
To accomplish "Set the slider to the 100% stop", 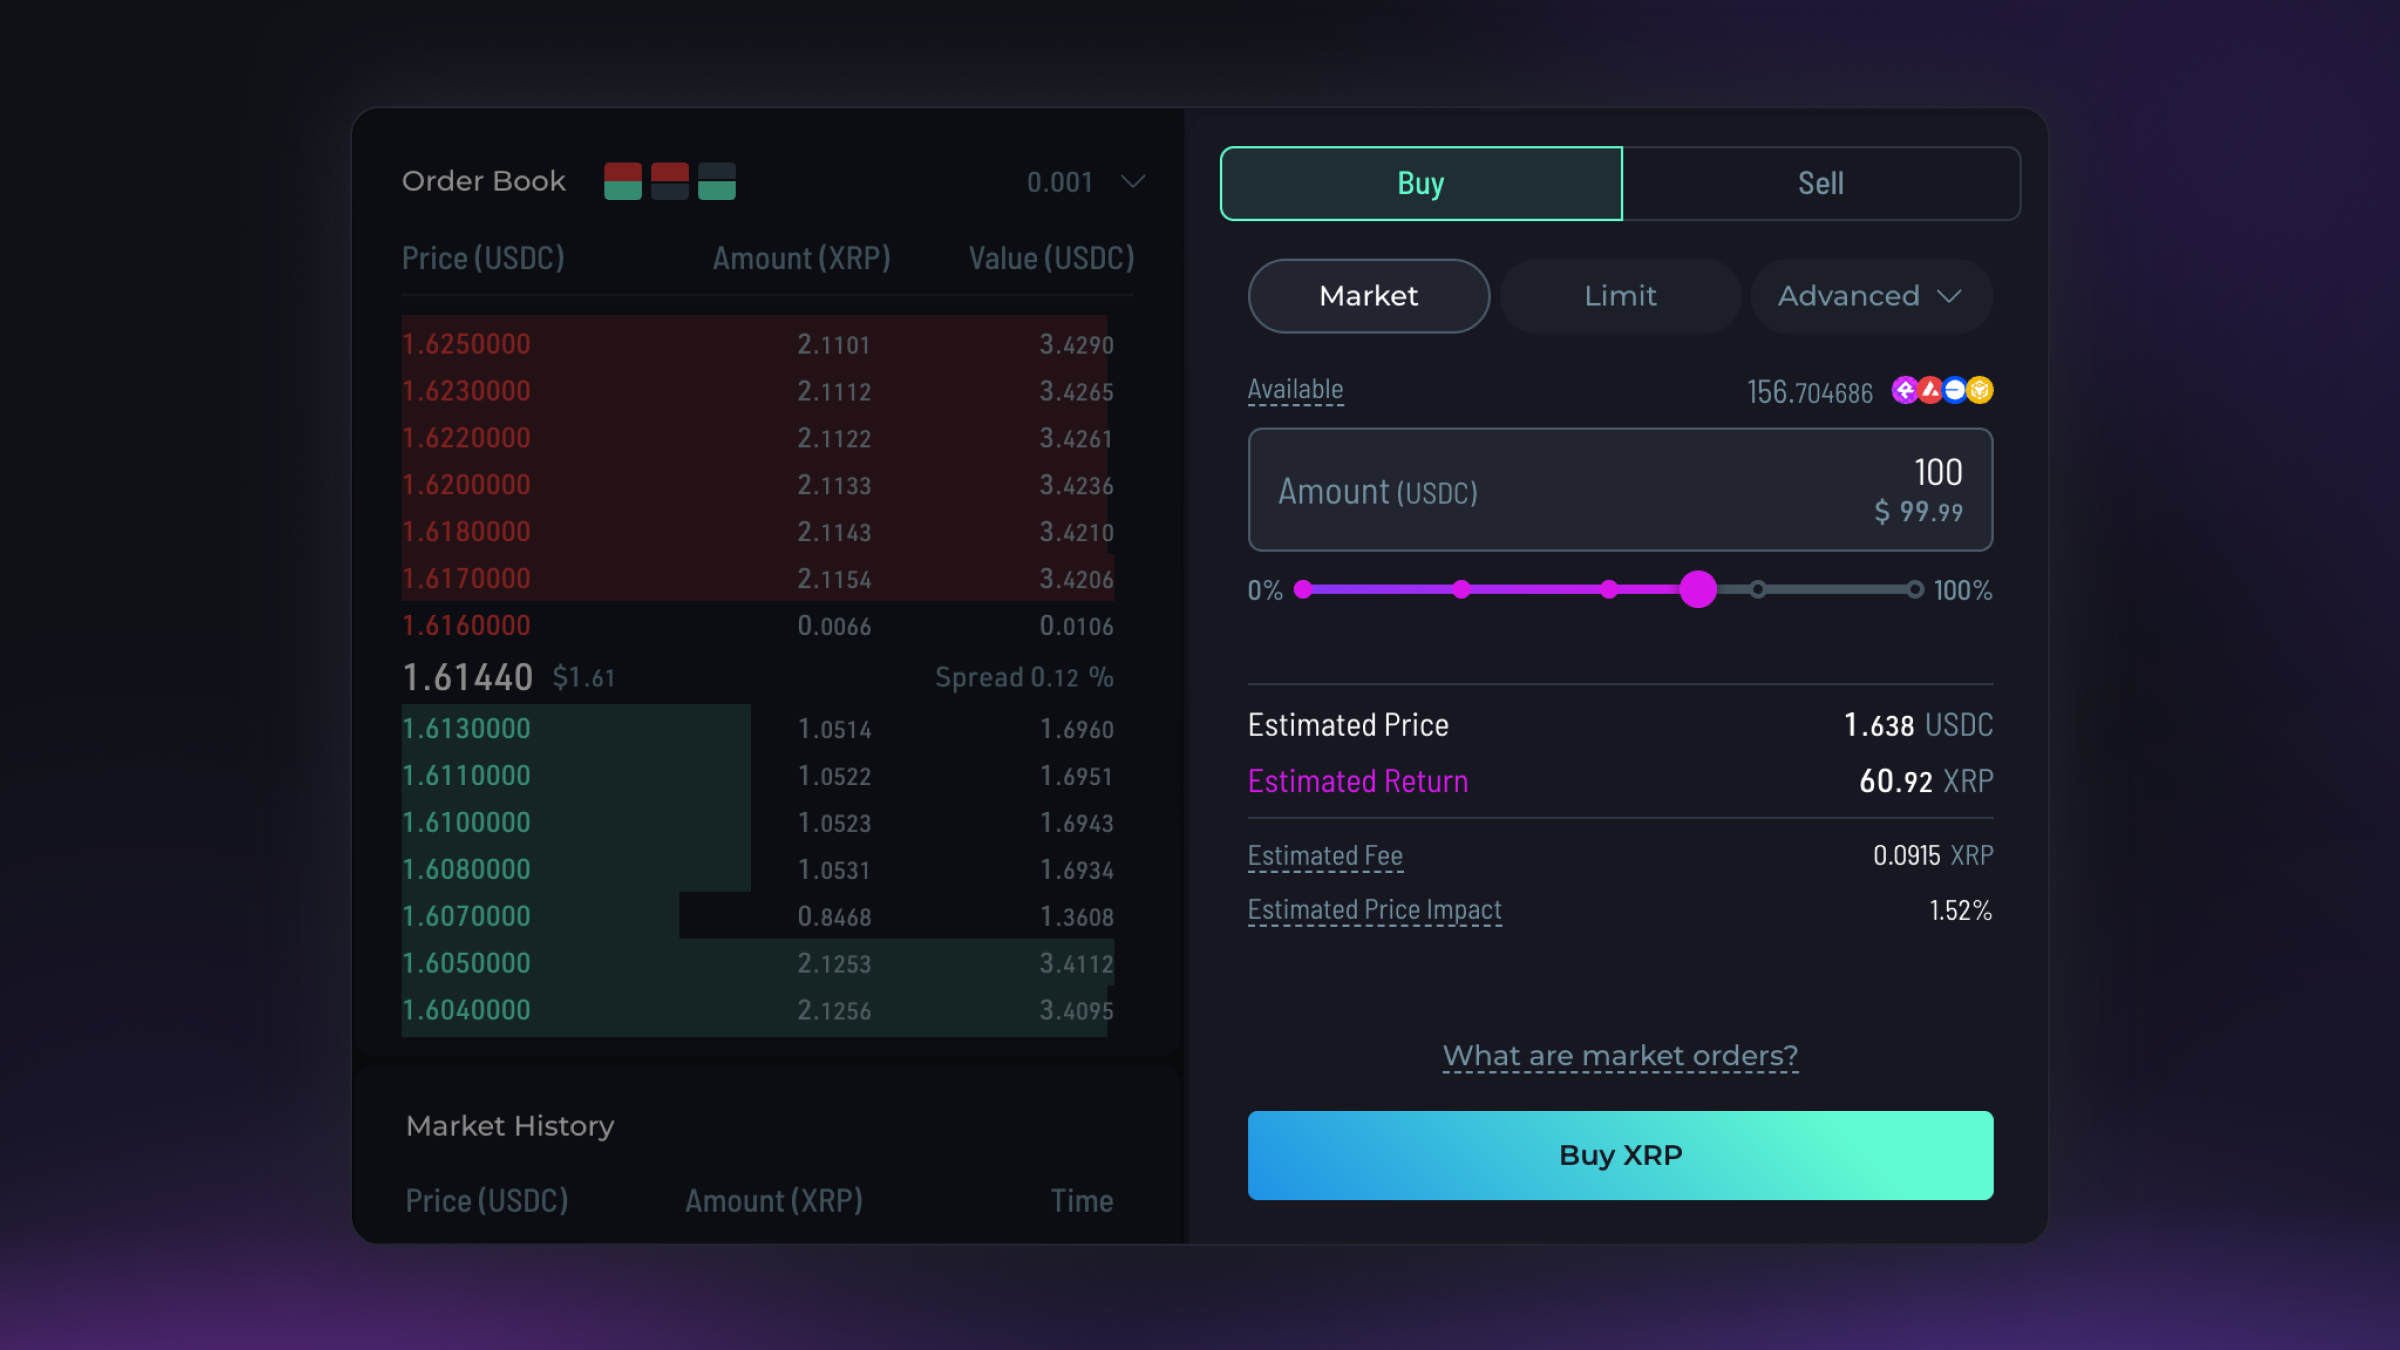I will click(1914, 589).
